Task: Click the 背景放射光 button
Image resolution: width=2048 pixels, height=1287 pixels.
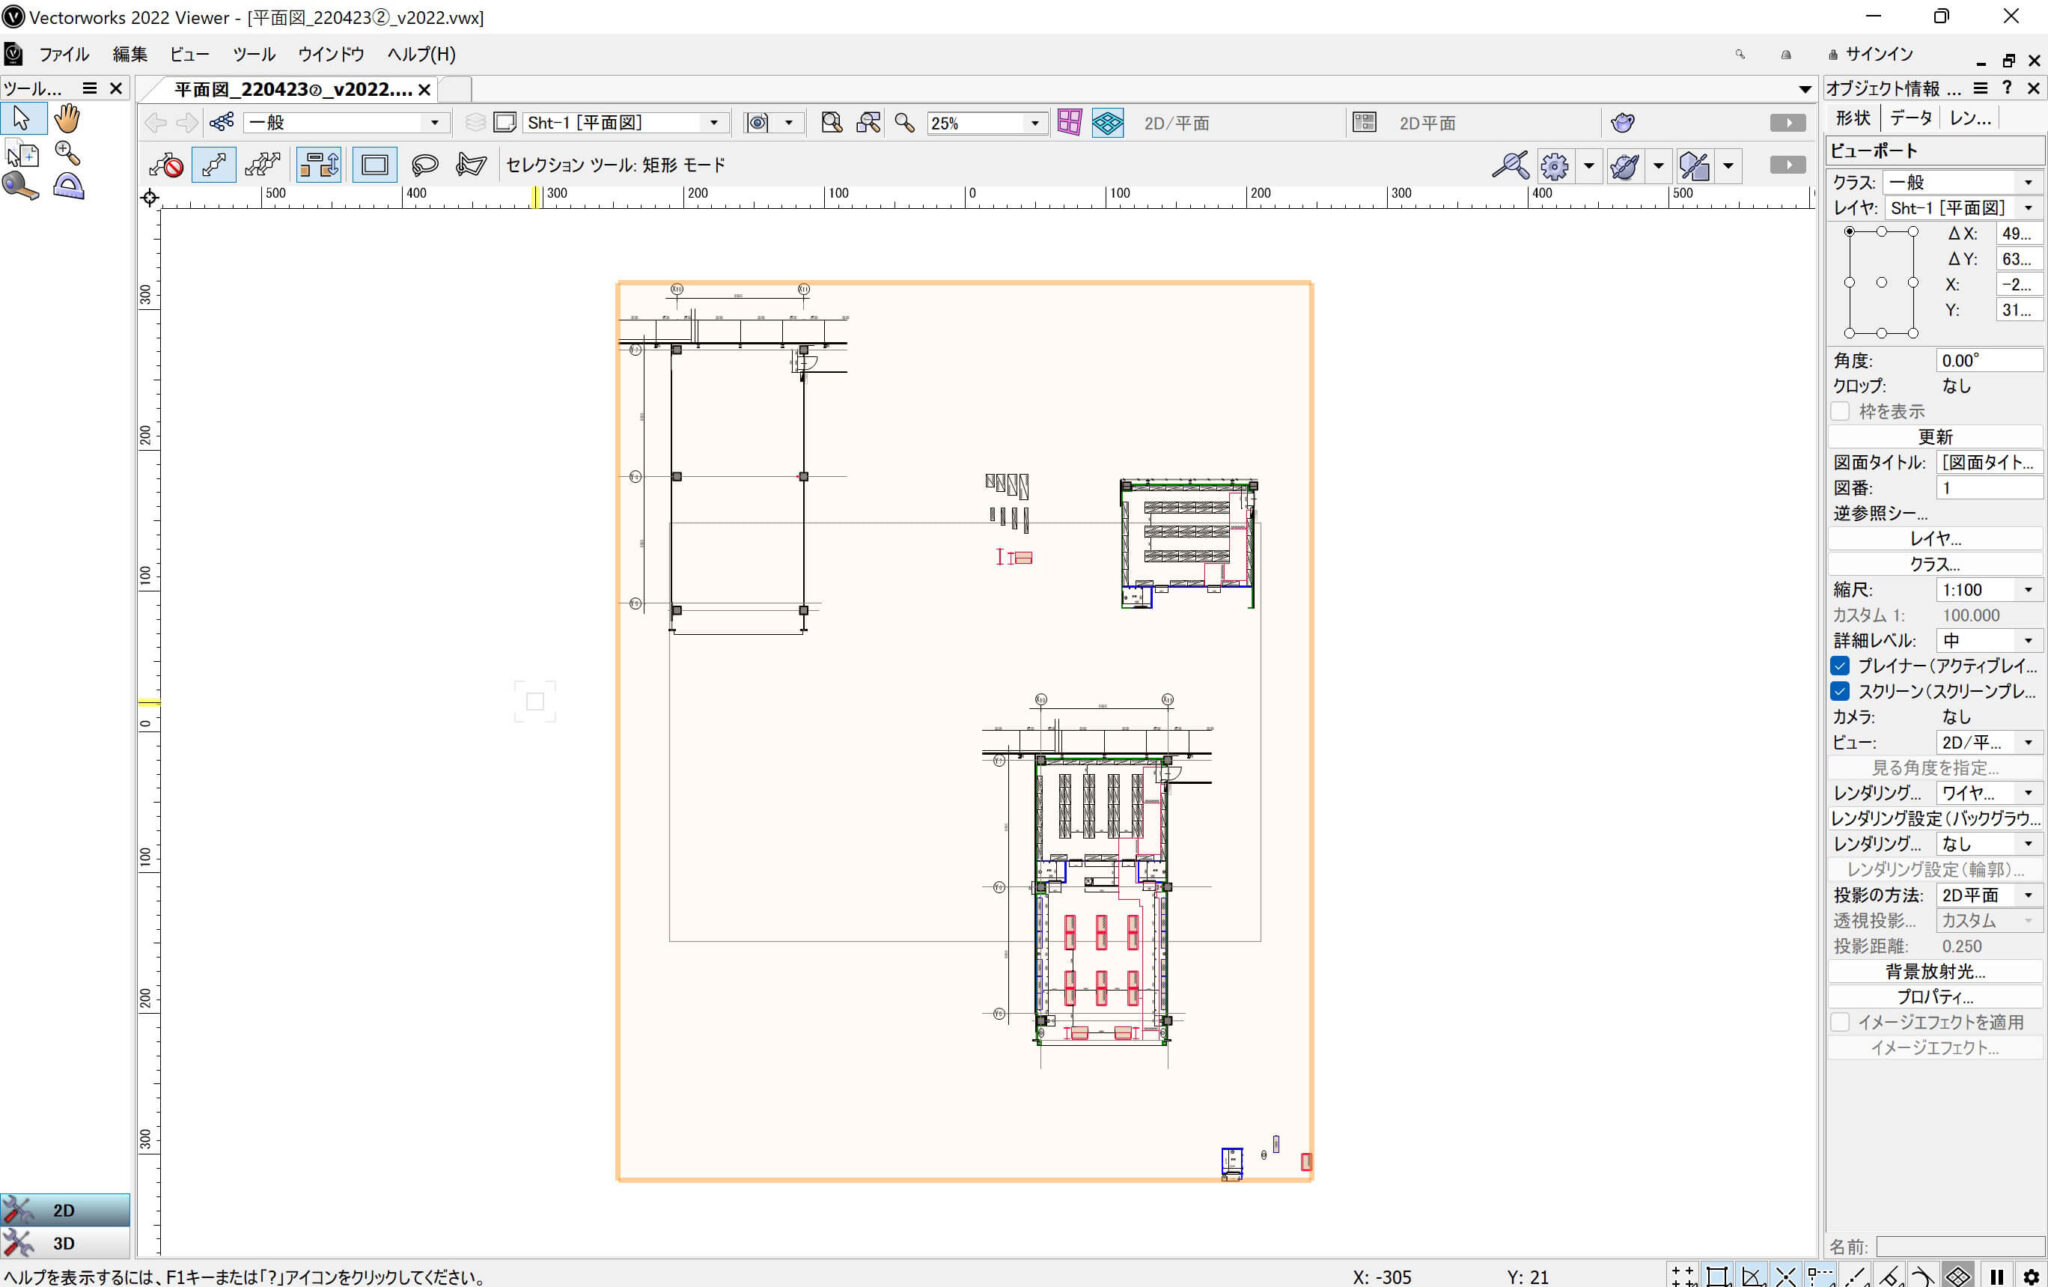Action: [1934, 971]
